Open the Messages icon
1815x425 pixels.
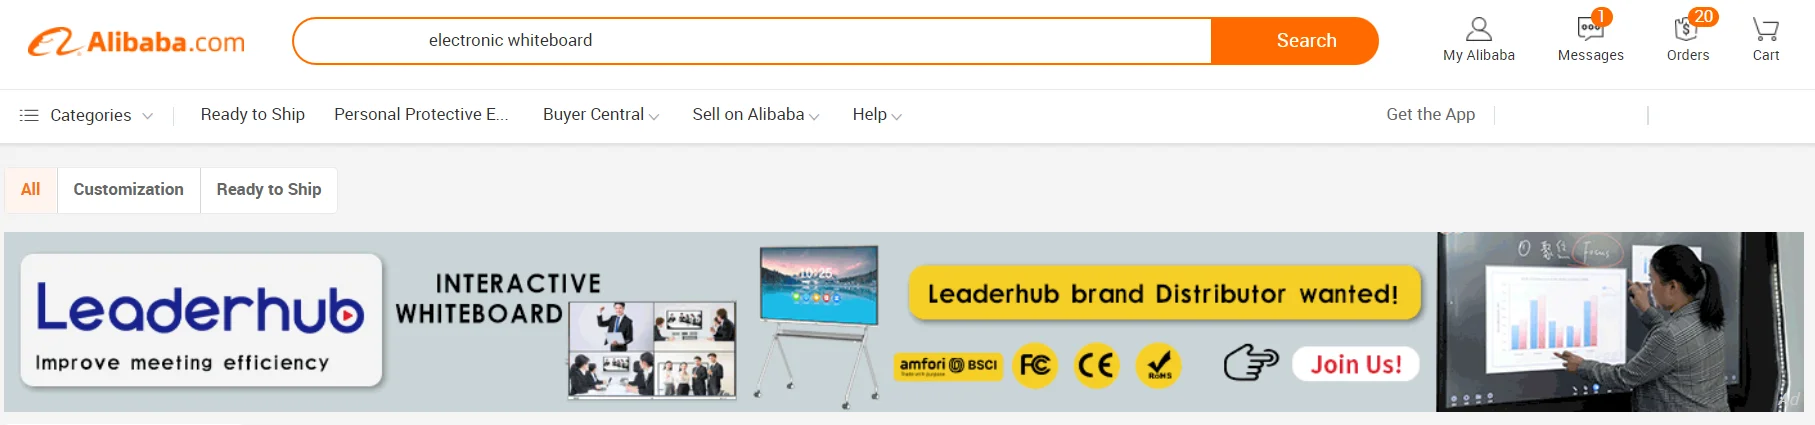point(1590,29)
